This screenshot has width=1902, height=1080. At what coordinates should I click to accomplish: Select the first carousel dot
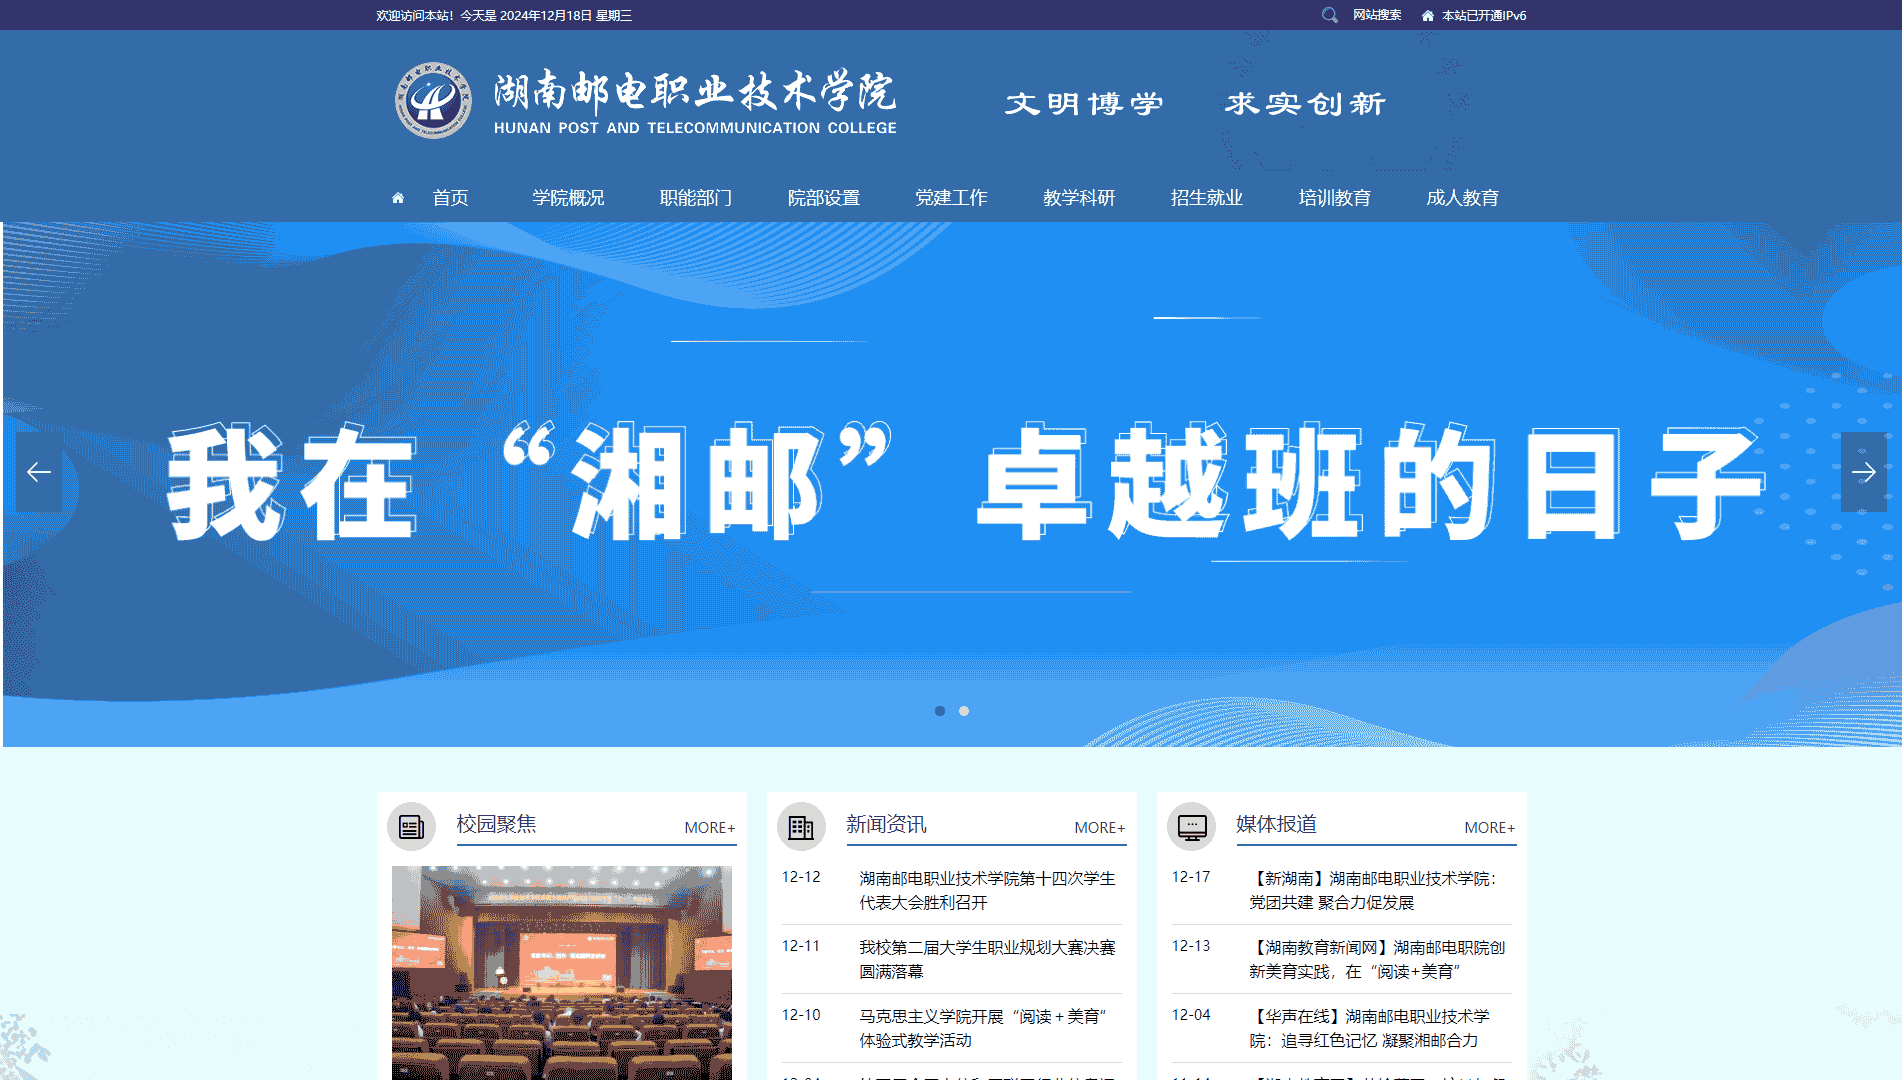pos(940,711)
